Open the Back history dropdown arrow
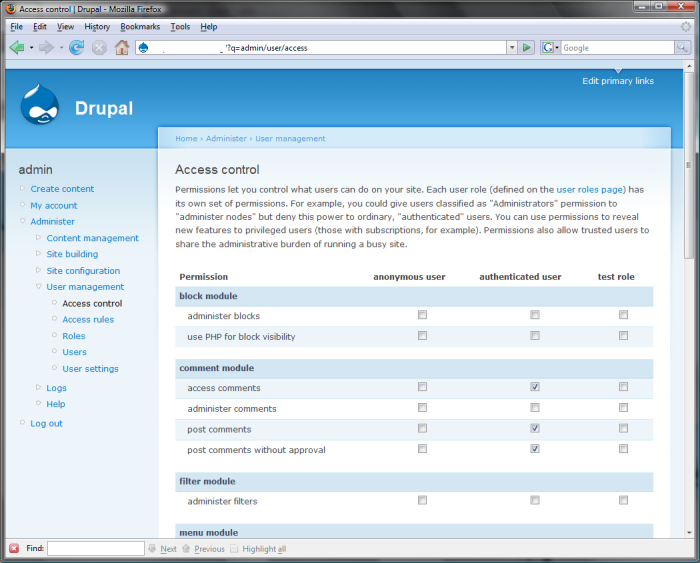 (31, 47)
